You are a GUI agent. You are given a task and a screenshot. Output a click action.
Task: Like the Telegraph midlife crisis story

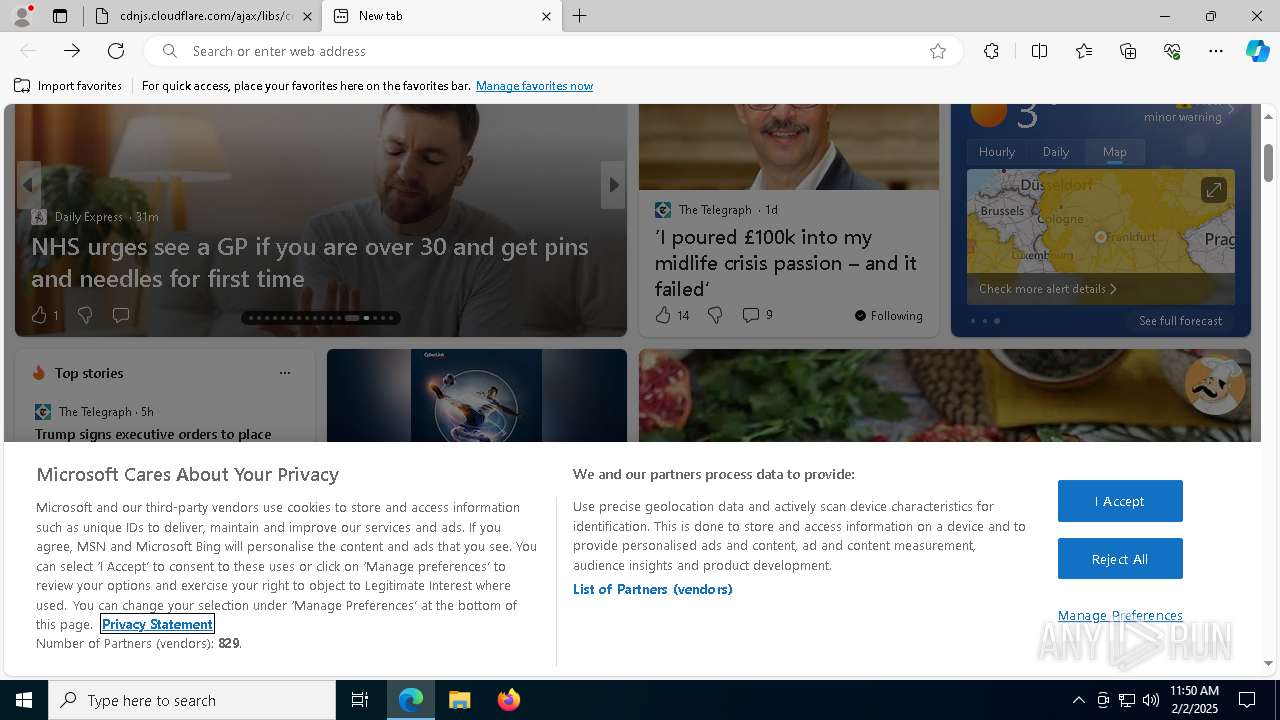[672, 315]
